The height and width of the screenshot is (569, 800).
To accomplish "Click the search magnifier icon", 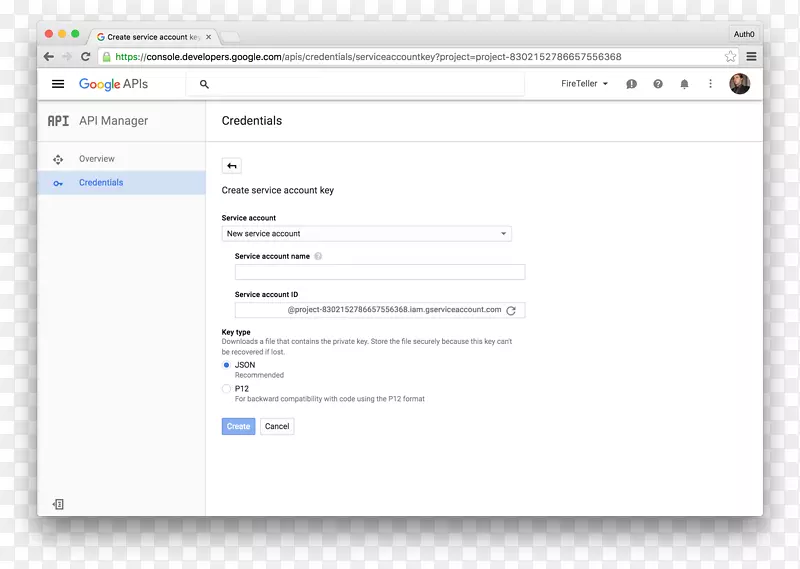I will [204, 84].
